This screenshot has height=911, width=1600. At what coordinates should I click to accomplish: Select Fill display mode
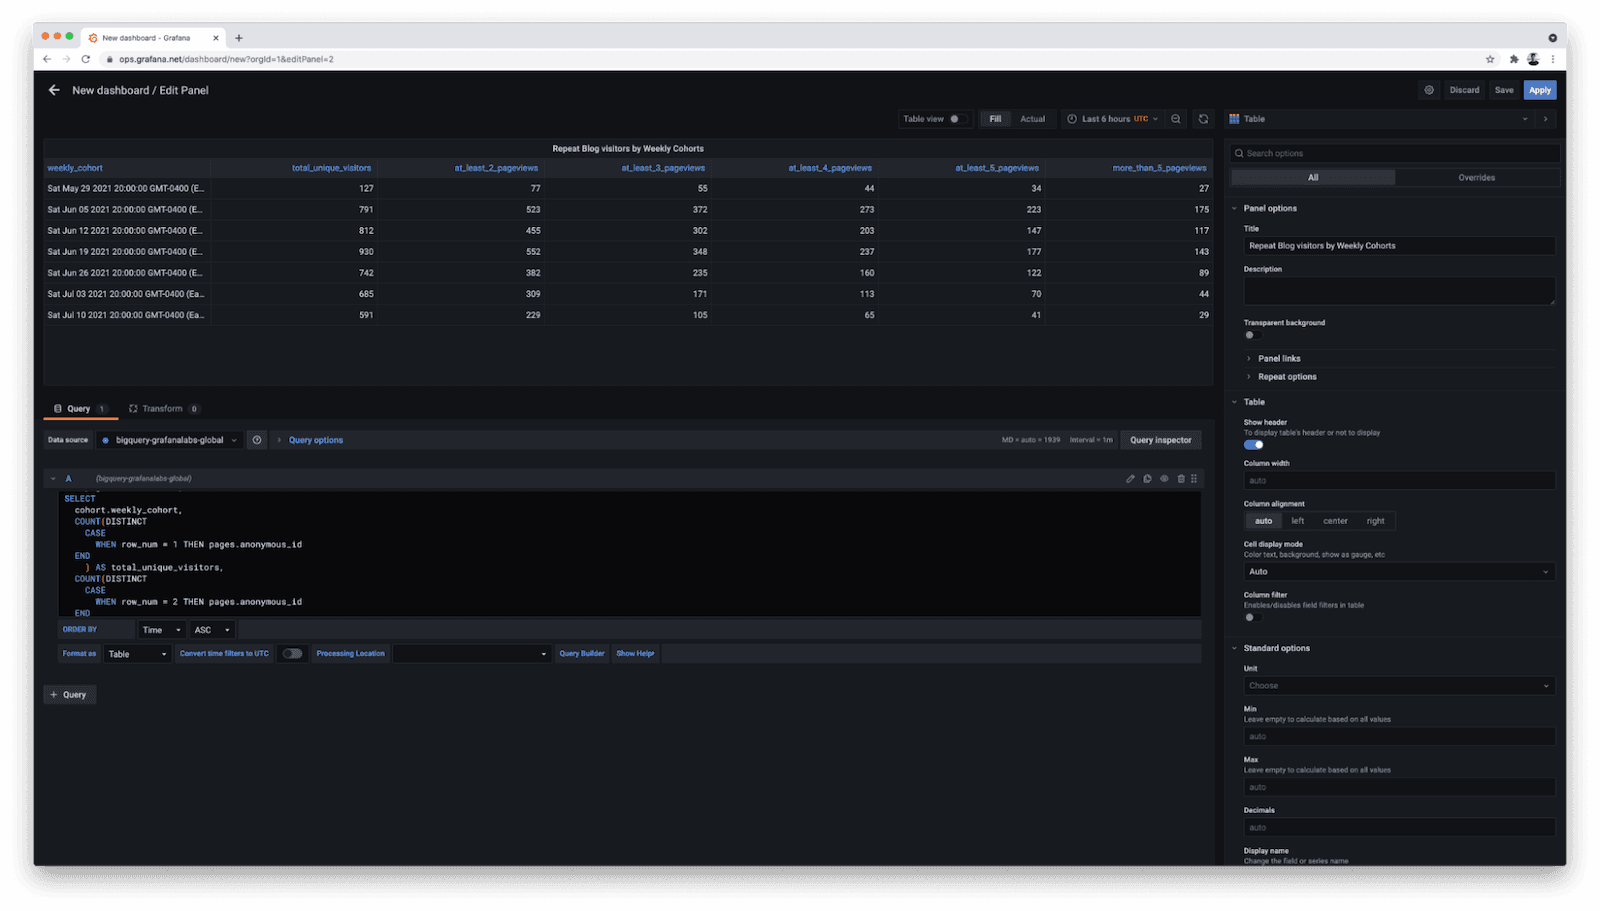pos(995,119)
